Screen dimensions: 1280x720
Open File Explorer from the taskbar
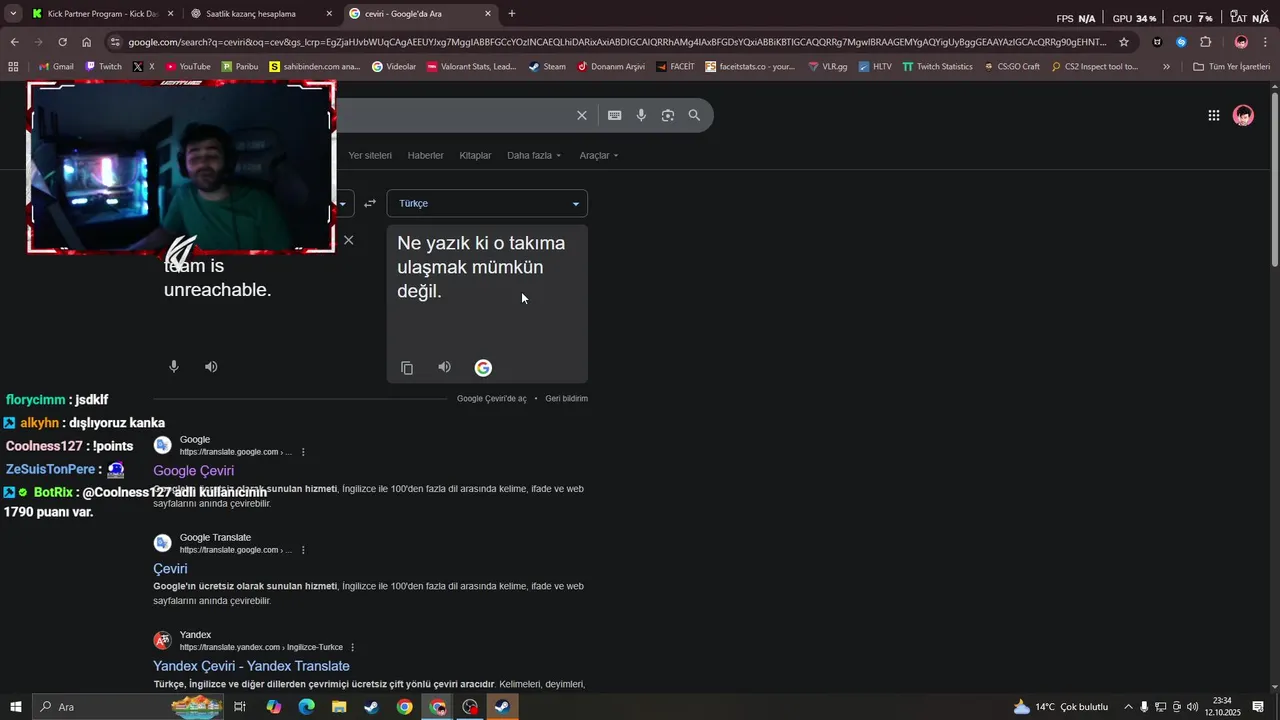(x=339, y=707)
